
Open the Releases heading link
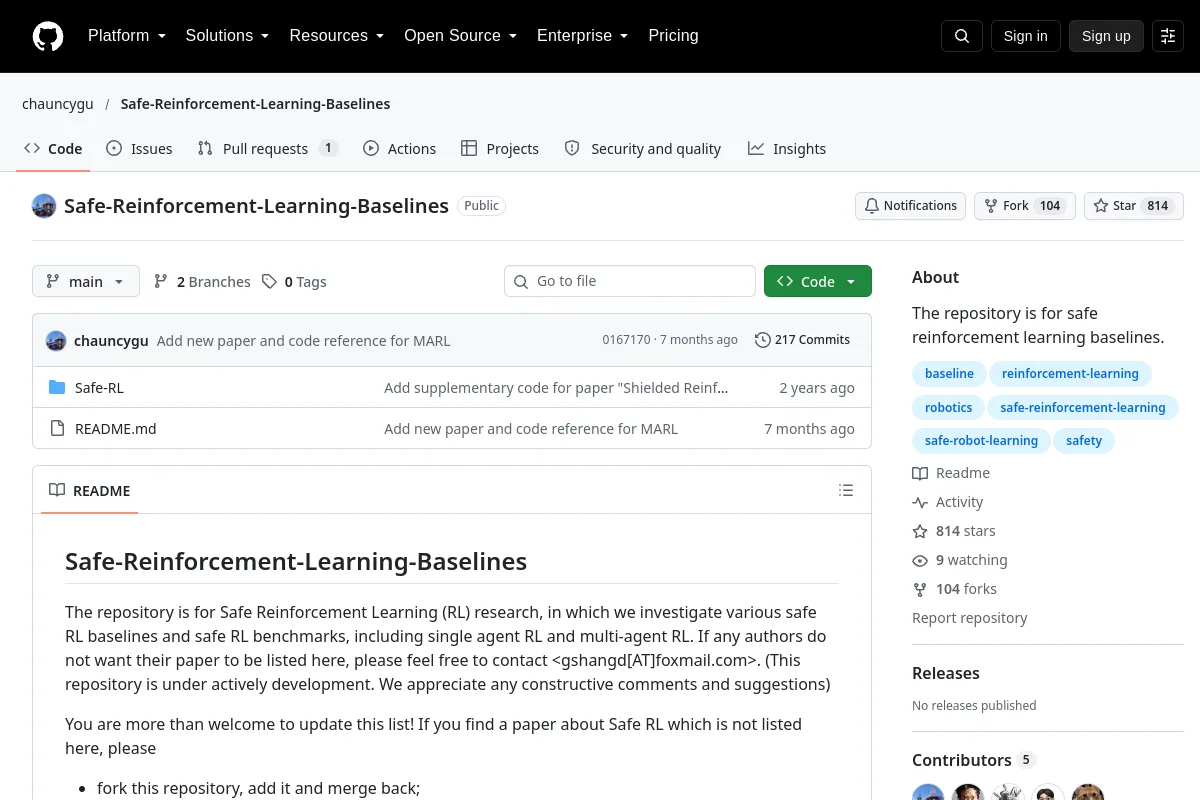(x=945, y=673)
